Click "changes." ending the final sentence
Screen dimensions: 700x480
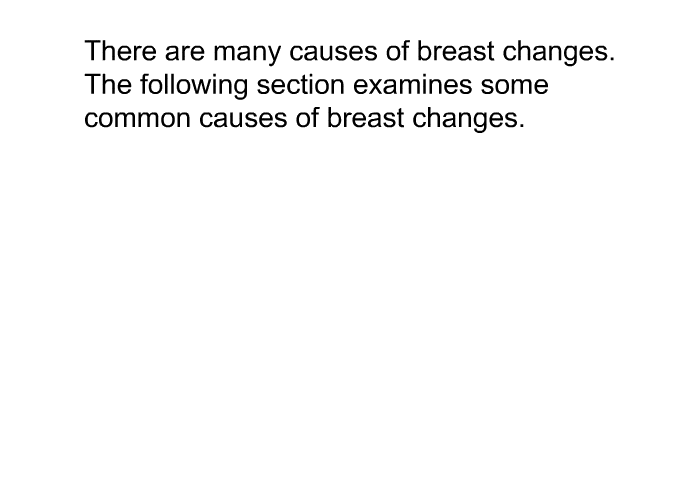pyautogui.click(x=468, y=120)
